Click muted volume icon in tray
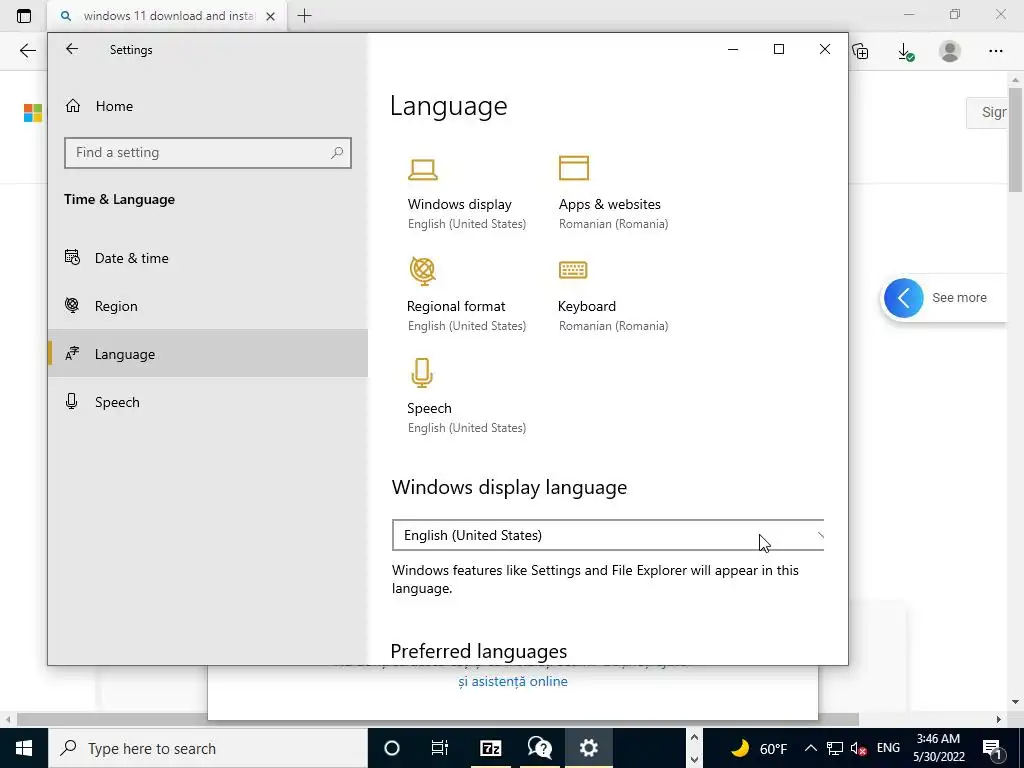 coord(858,748)
